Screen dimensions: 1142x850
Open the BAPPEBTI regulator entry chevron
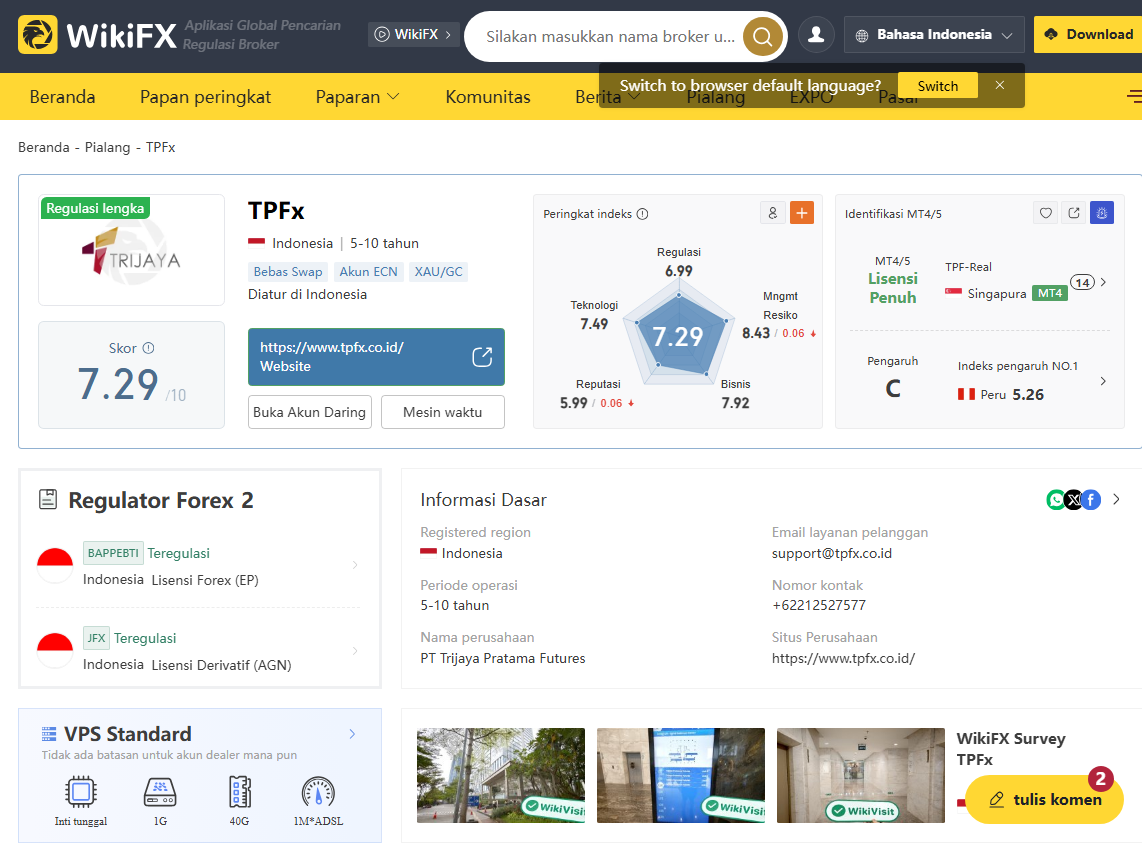[355, 565]
